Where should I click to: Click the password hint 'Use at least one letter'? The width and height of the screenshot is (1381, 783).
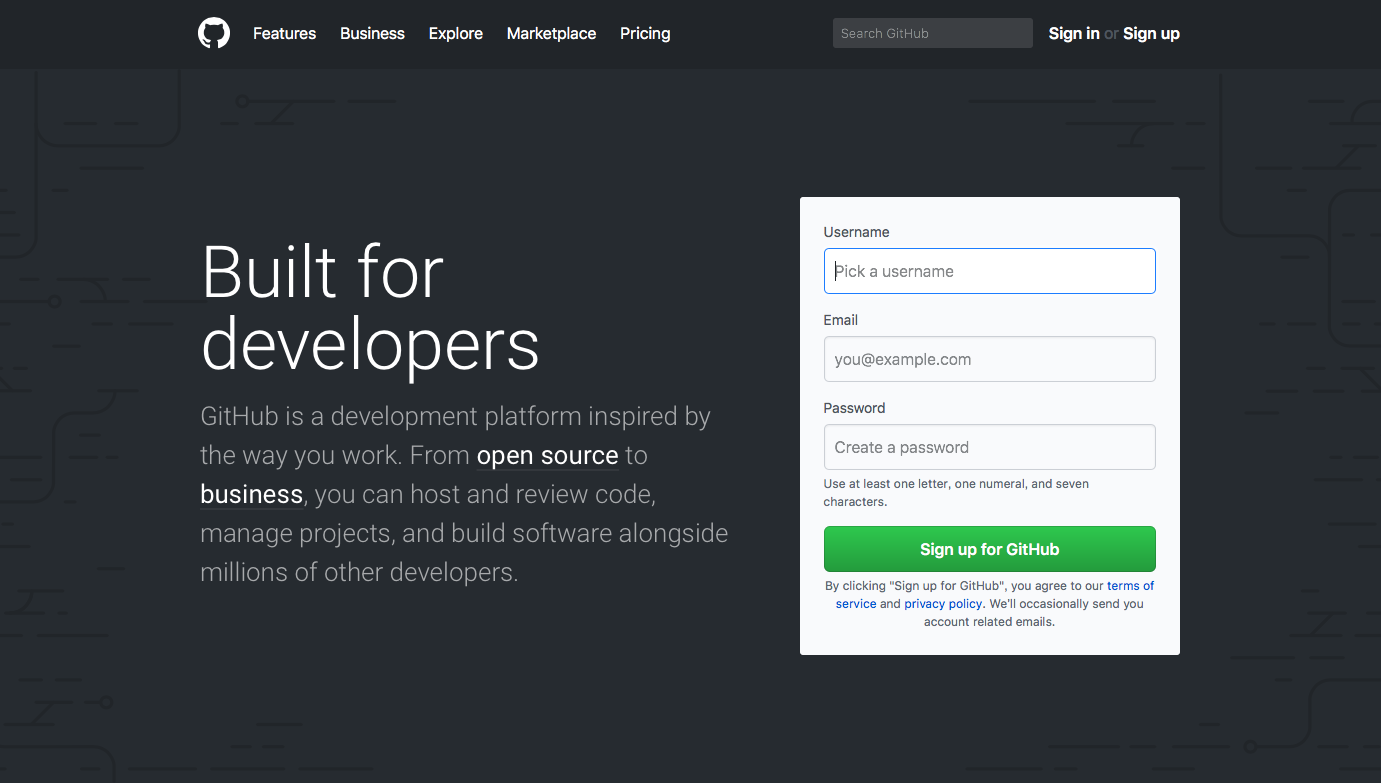pos(956,493)
